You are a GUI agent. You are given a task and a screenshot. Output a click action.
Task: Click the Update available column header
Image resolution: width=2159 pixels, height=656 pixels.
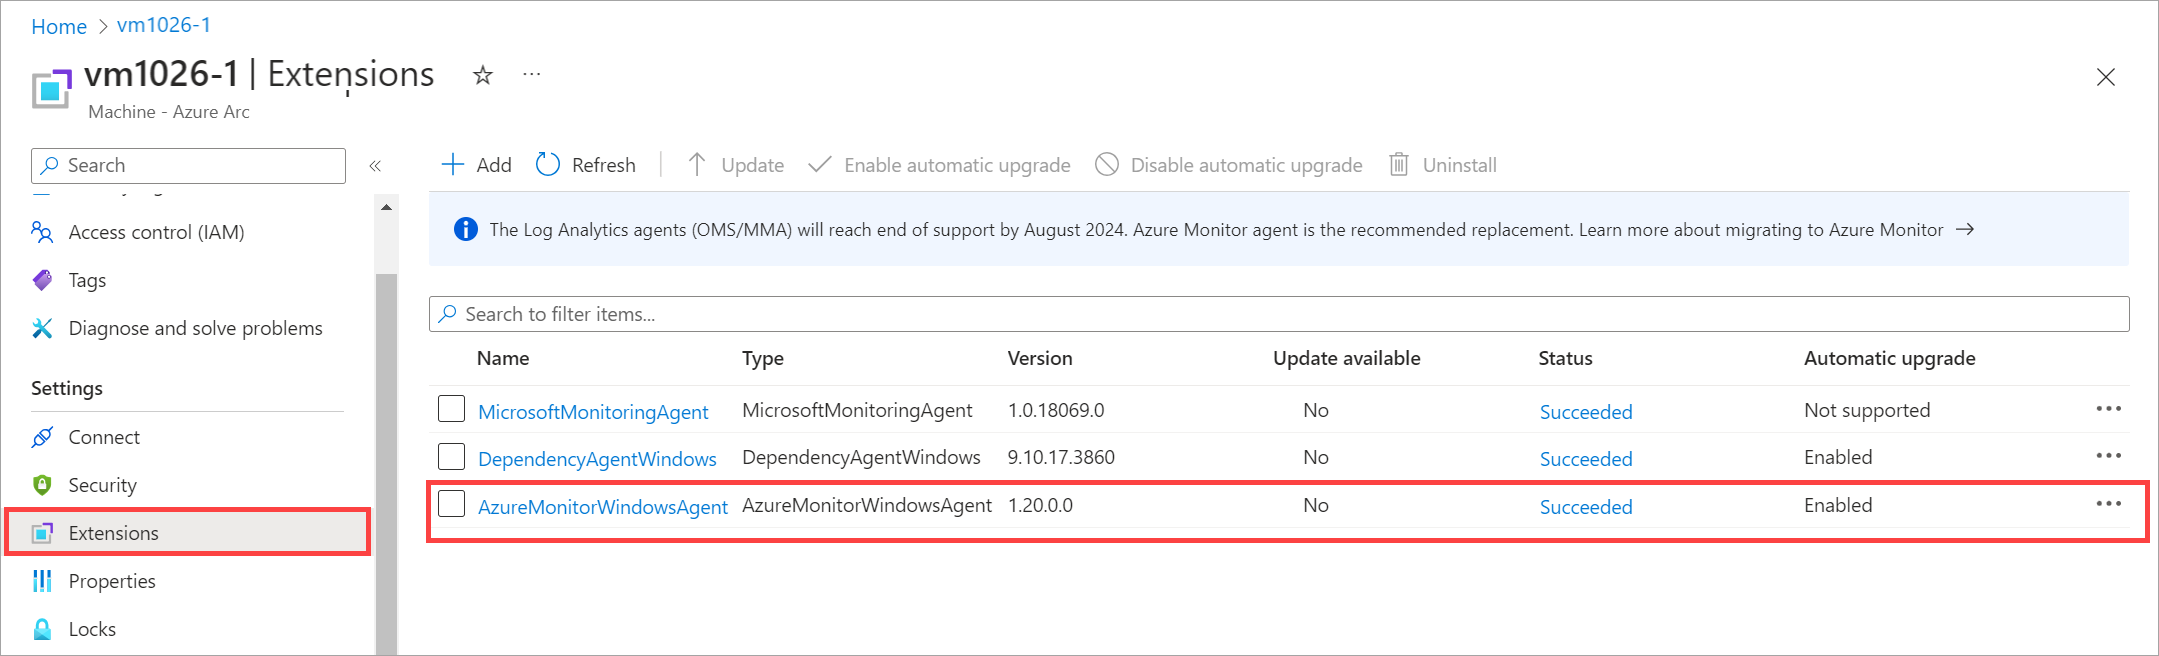click(1346, 358)
